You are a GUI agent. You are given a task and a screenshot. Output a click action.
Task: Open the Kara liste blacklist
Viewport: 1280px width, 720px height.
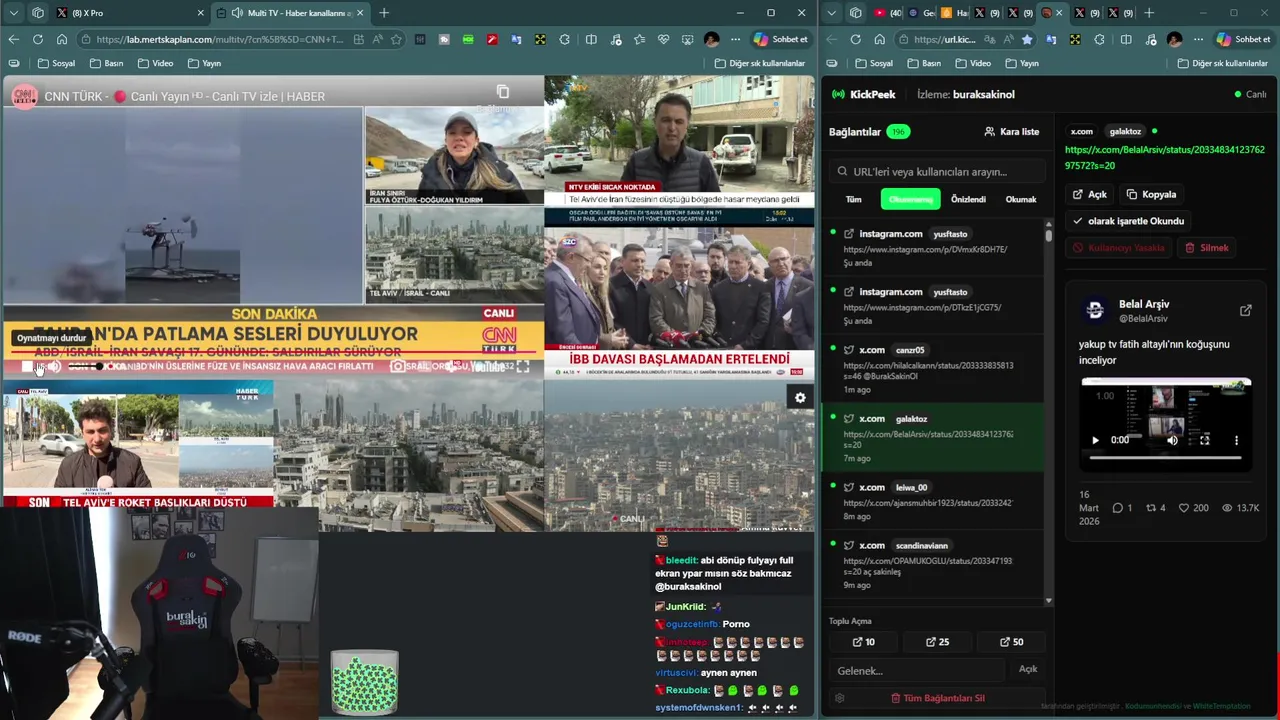point(1012,132)
